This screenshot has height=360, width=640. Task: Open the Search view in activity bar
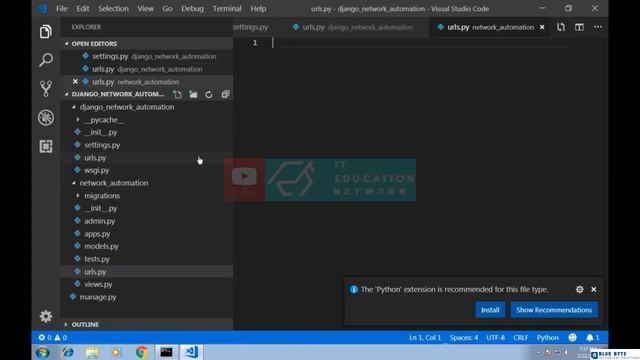click(x=46, y=60)
